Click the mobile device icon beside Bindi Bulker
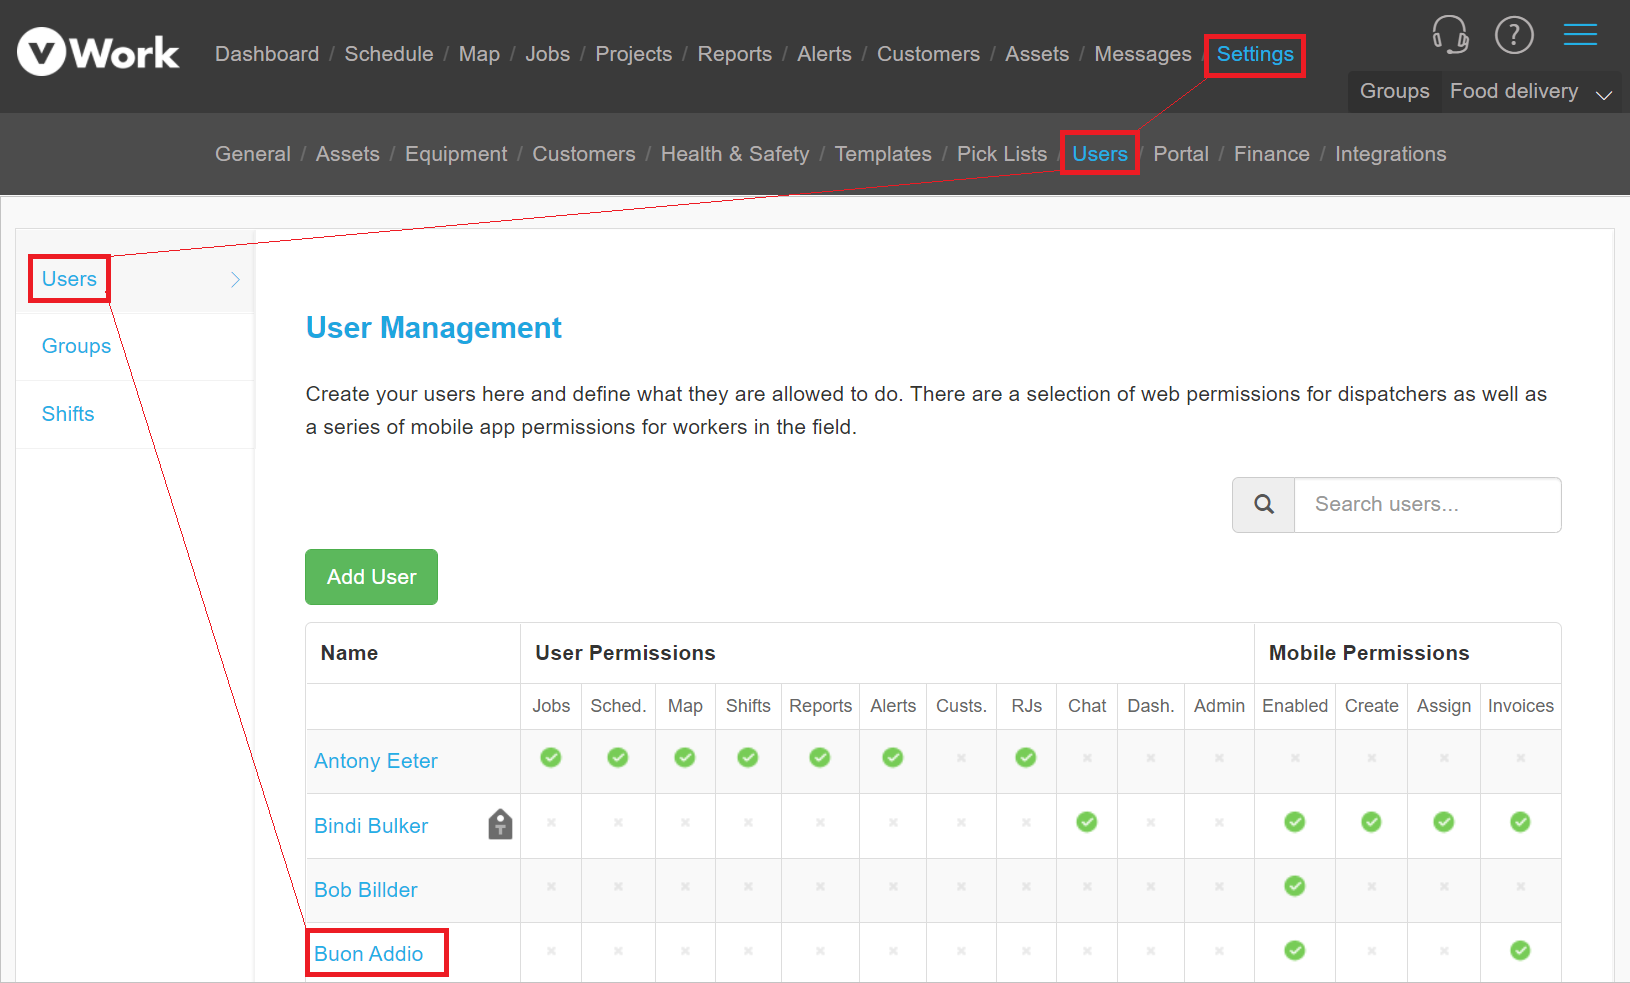The width and height of the screenshot is (1630, 983). (x=499, y=824)
